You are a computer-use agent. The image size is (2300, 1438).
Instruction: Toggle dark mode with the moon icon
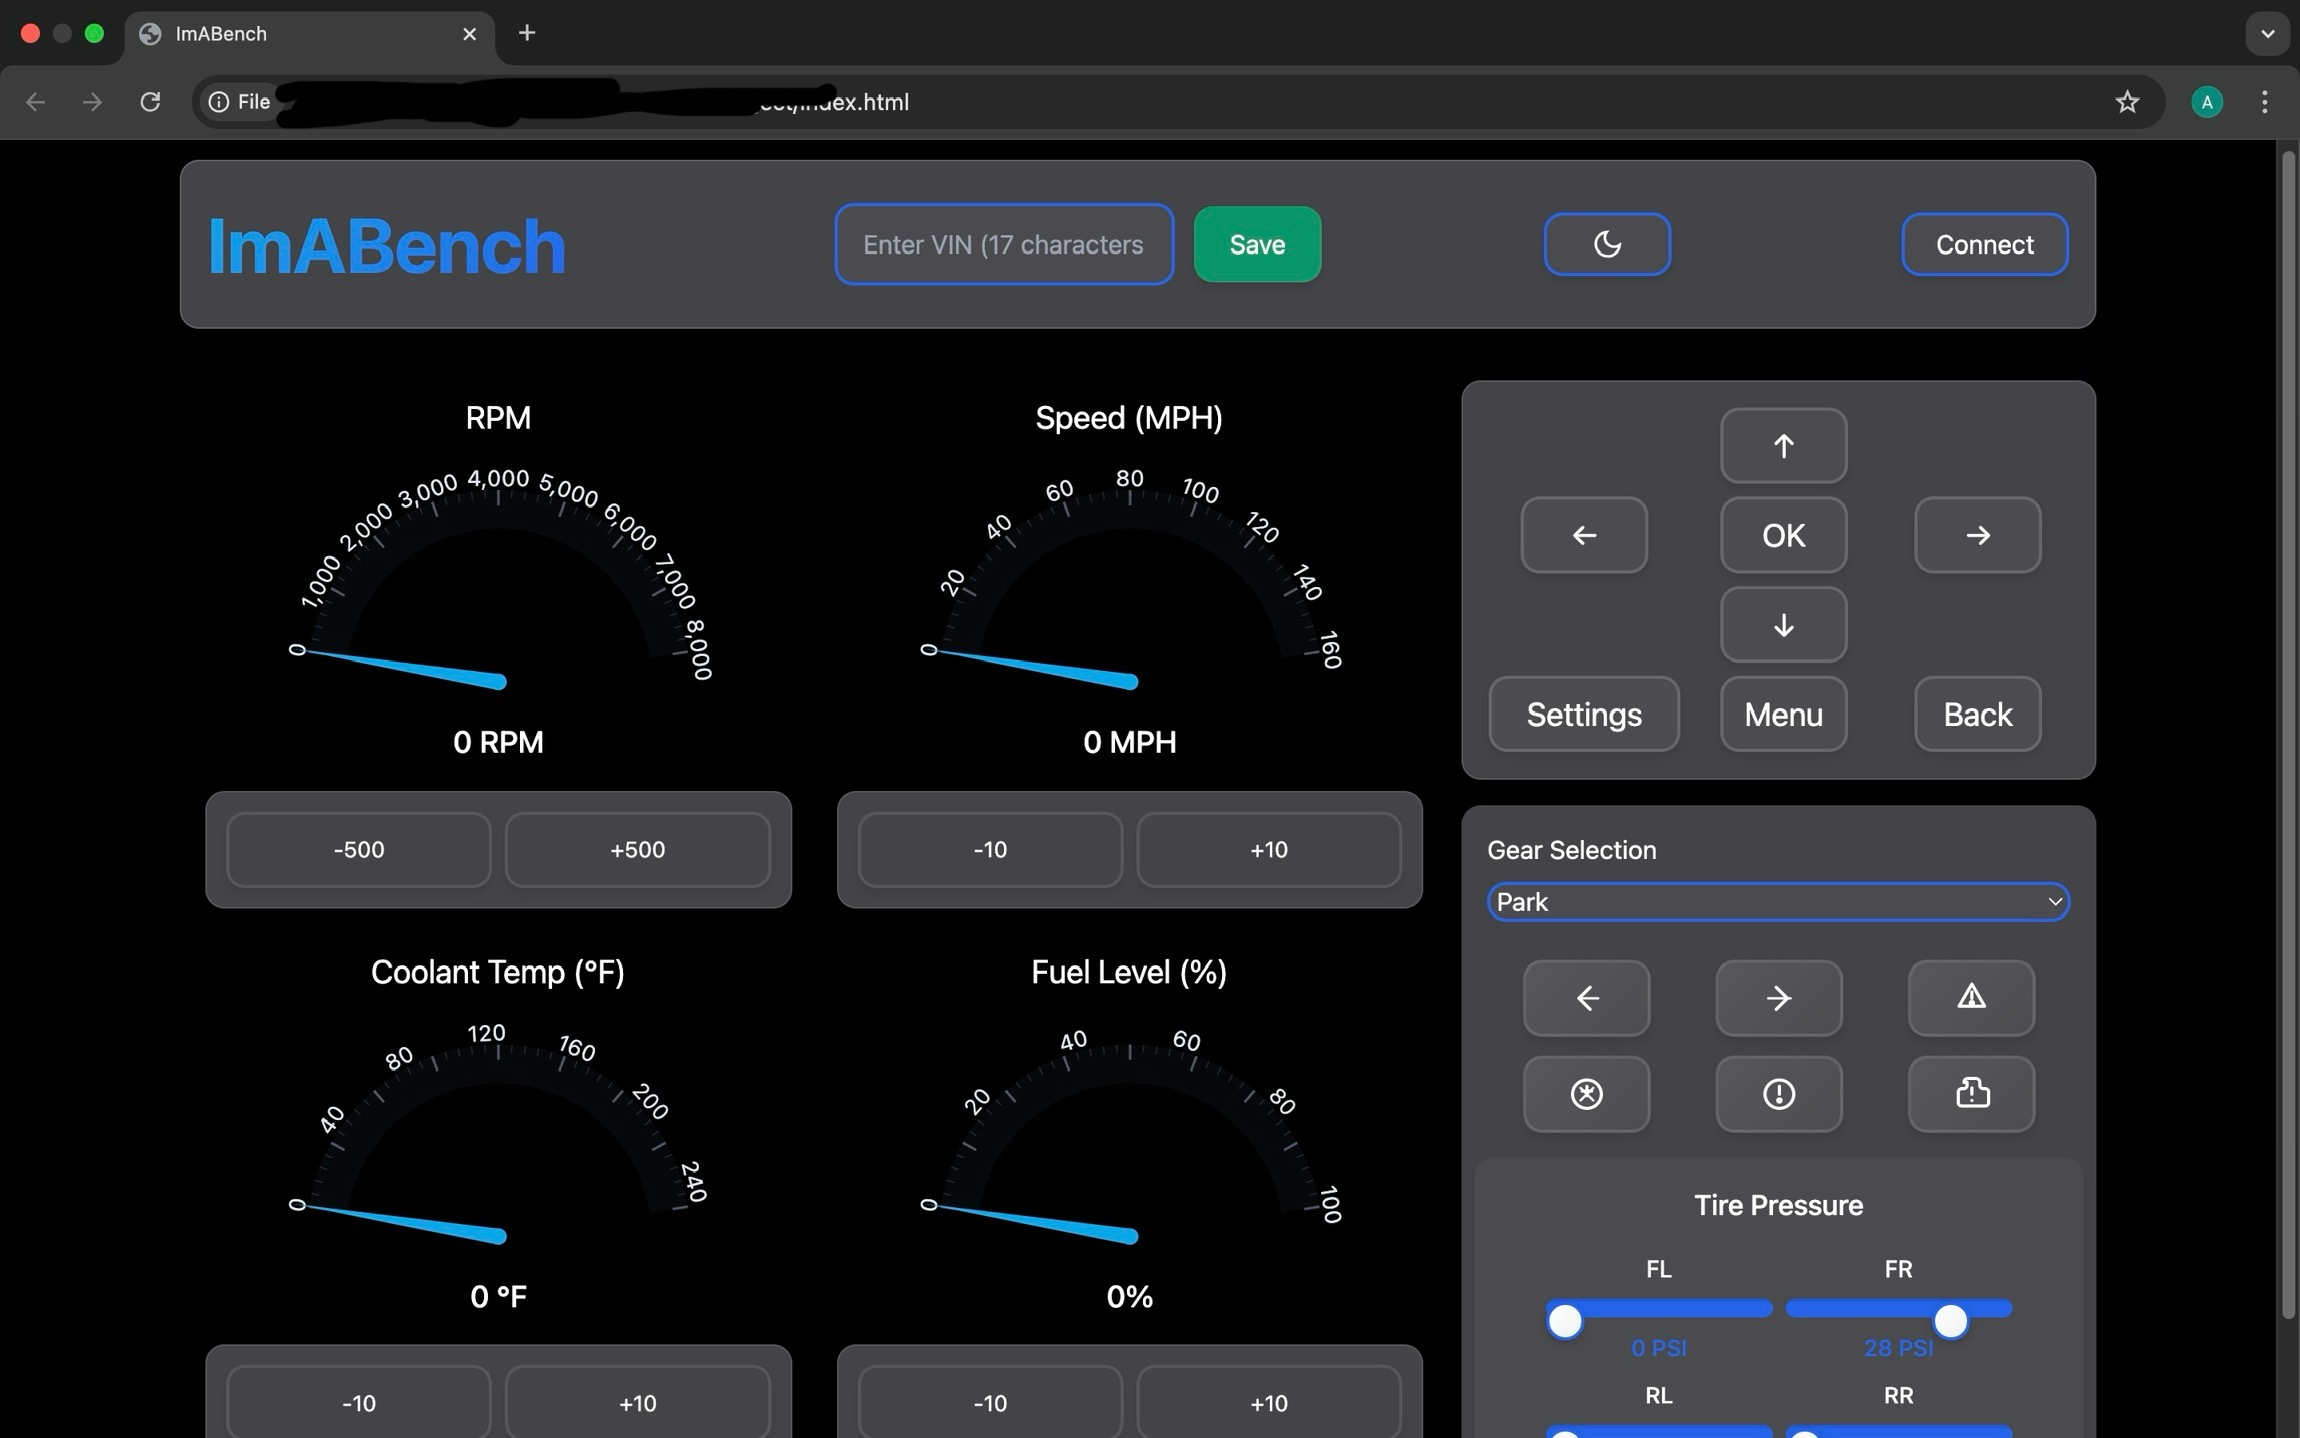1607,244
